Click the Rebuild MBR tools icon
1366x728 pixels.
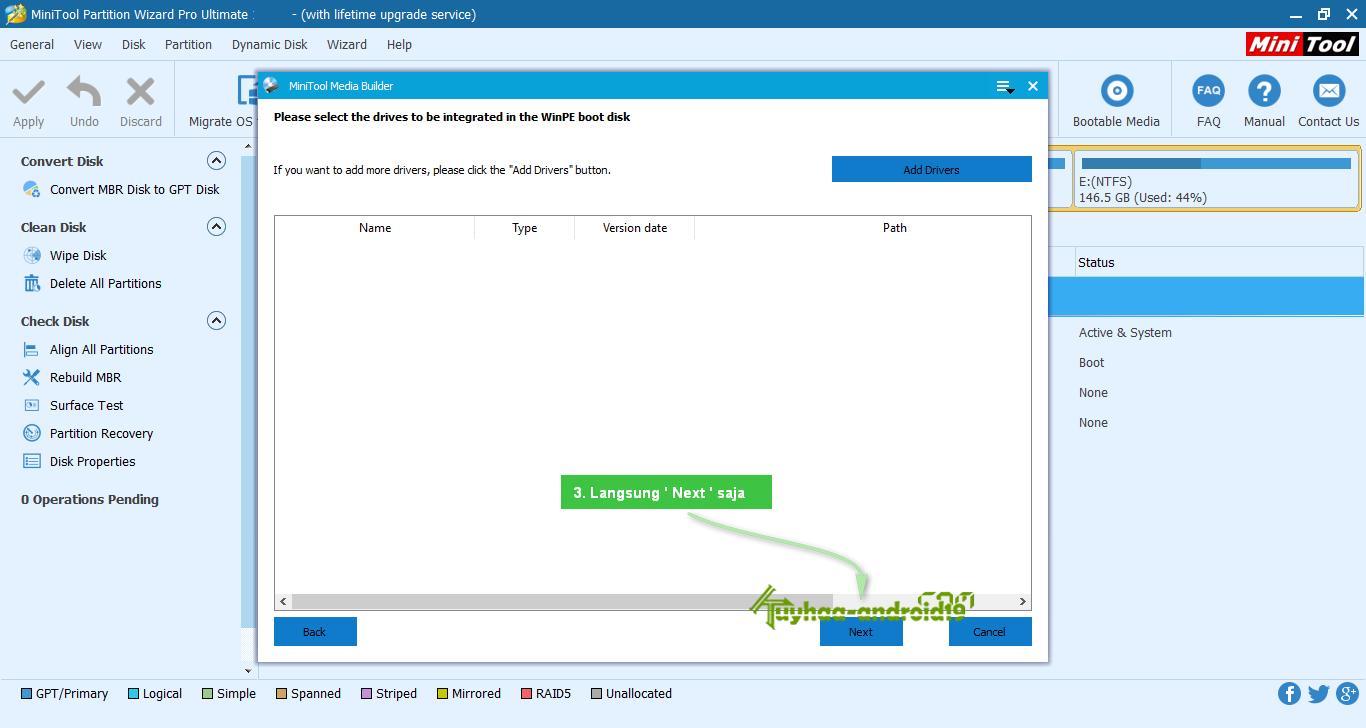[x=31, y=377]
